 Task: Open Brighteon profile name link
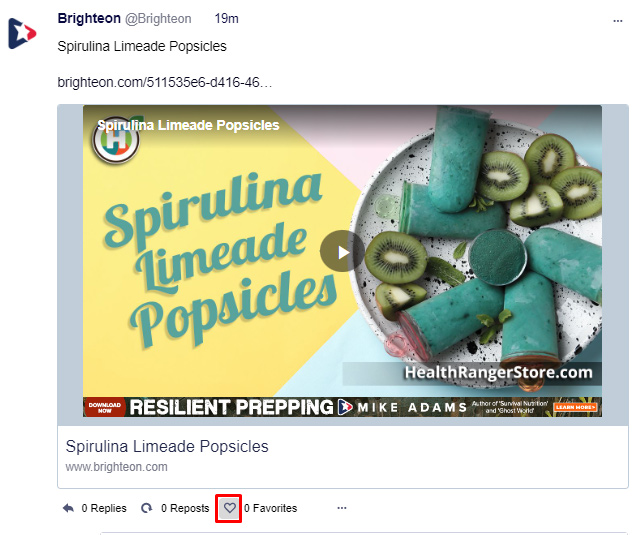pyautogui.click(x=89, y=19)
